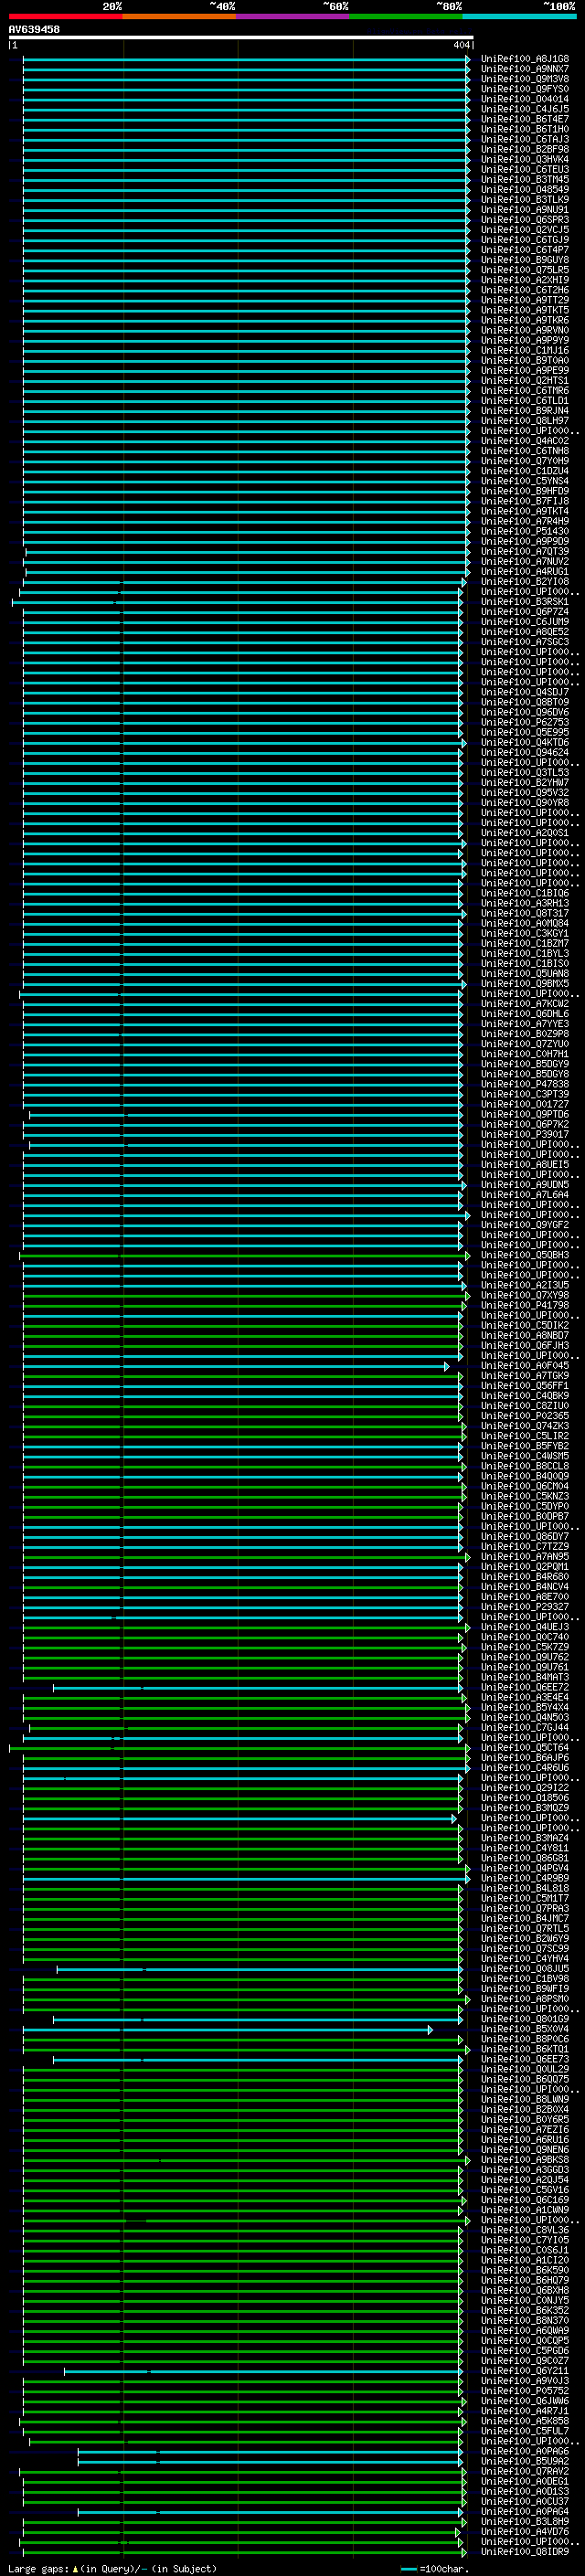The width and height of the screenshot is (585, 2576).
Task: Select label UniRef100_C7YIO5
Action: 525,2241
